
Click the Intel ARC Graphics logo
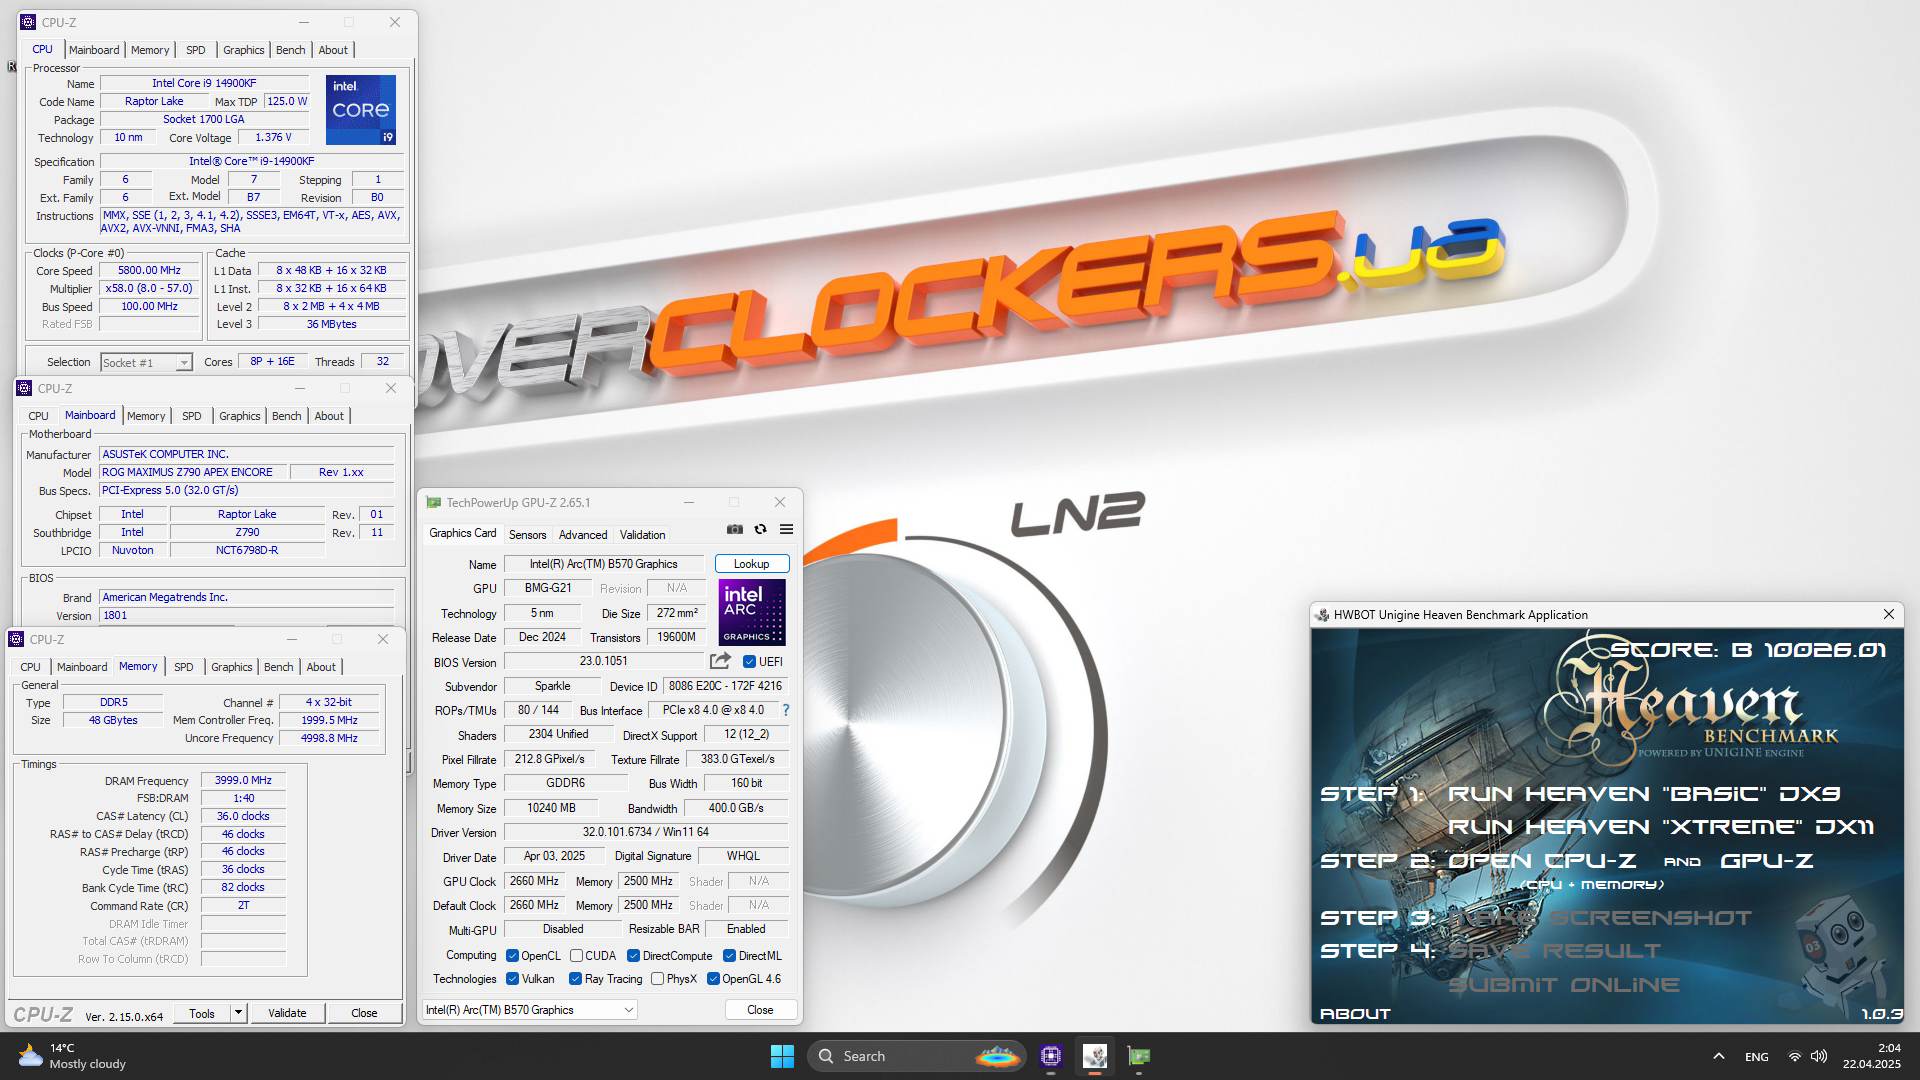(x=752, y=612)
